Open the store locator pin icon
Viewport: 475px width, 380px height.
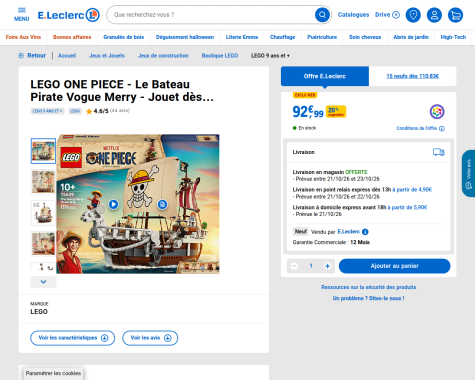(x=413, y=15)
